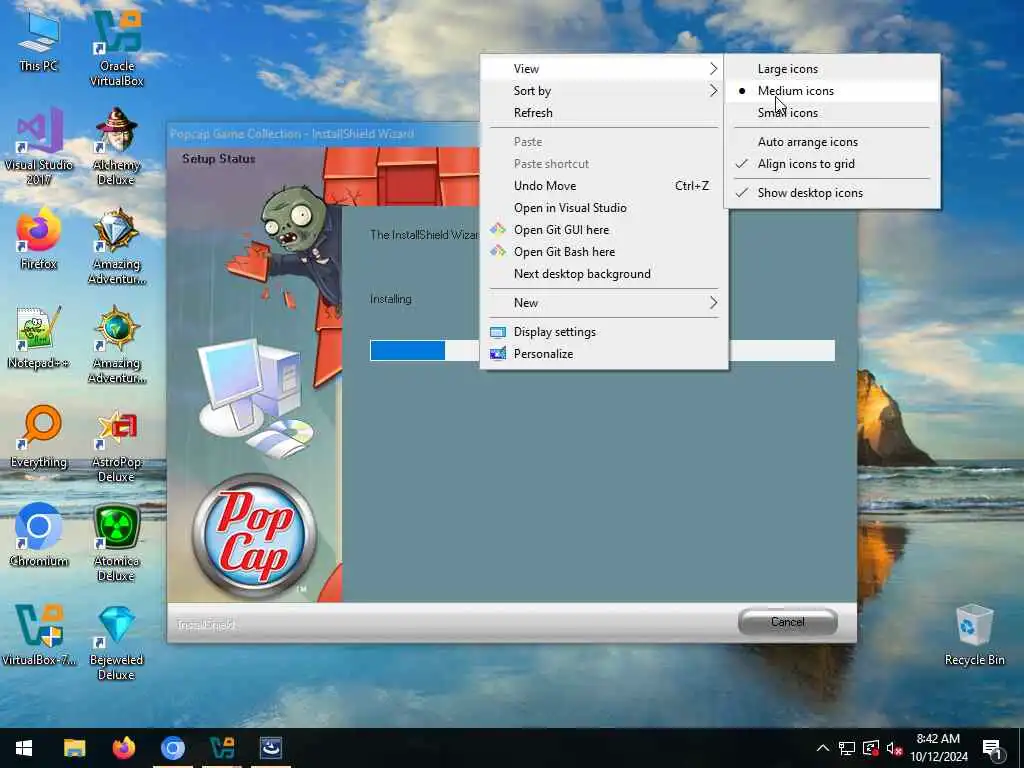Select Undo Move in the context menu
Image resolution: width=1024 pixels, height=768 pixels.
pos(604,186)
